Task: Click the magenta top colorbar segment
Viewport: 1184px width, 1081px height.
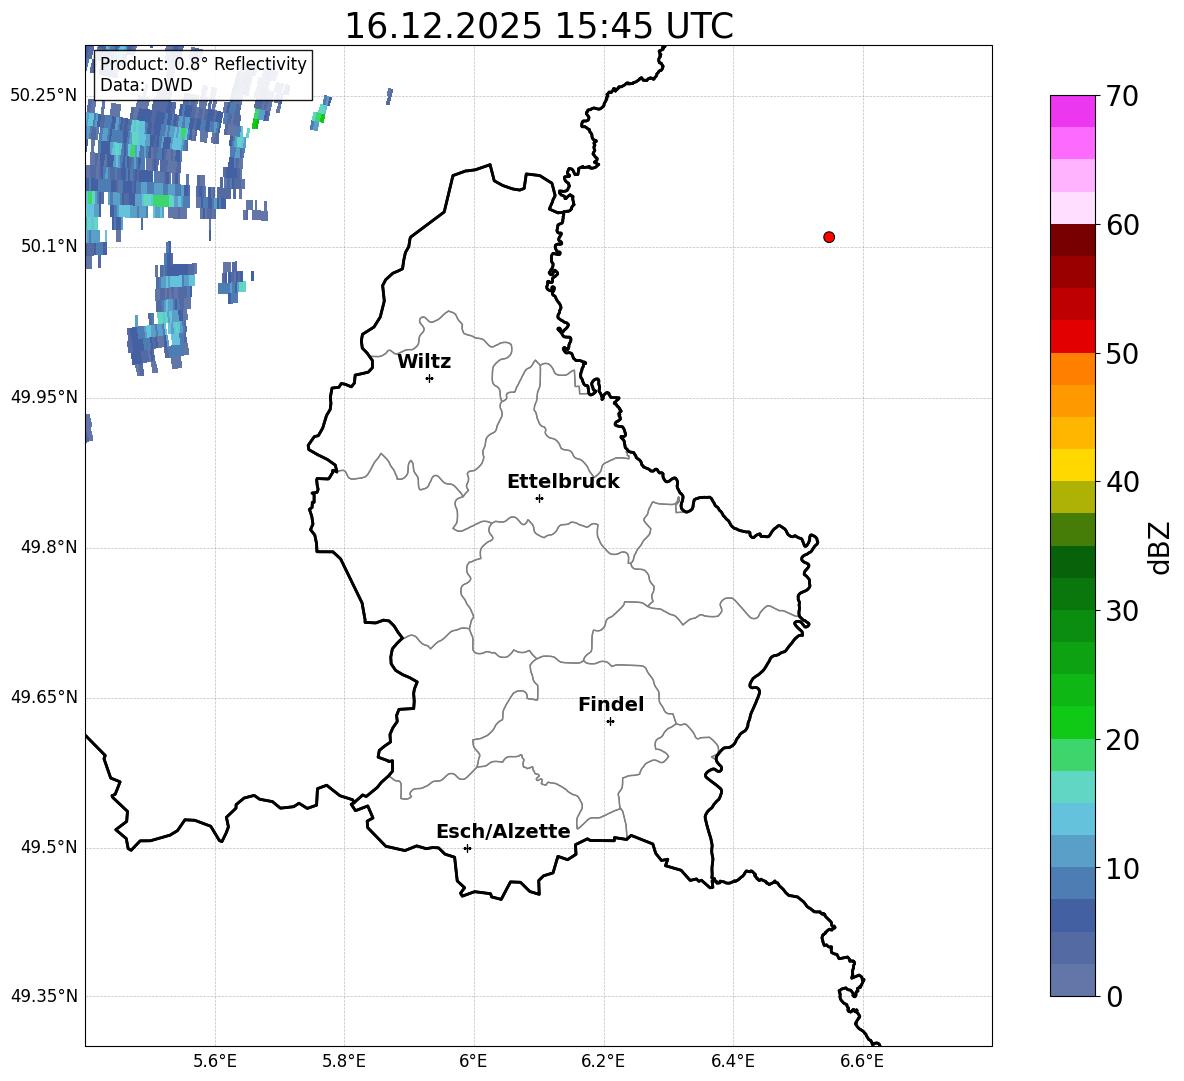Action: (1073, 111)
